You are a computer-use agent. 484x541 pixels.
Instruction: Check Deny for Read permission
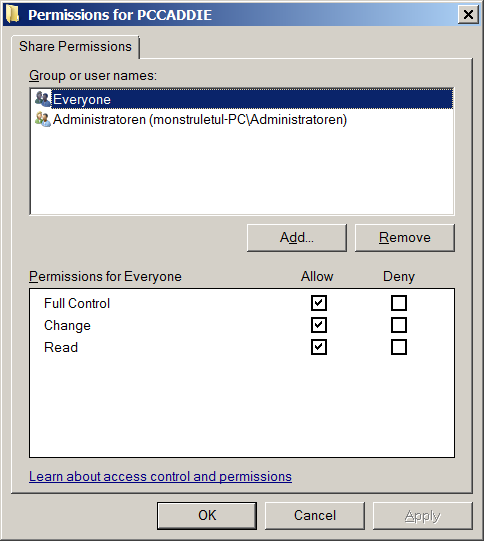coord(399,347)
